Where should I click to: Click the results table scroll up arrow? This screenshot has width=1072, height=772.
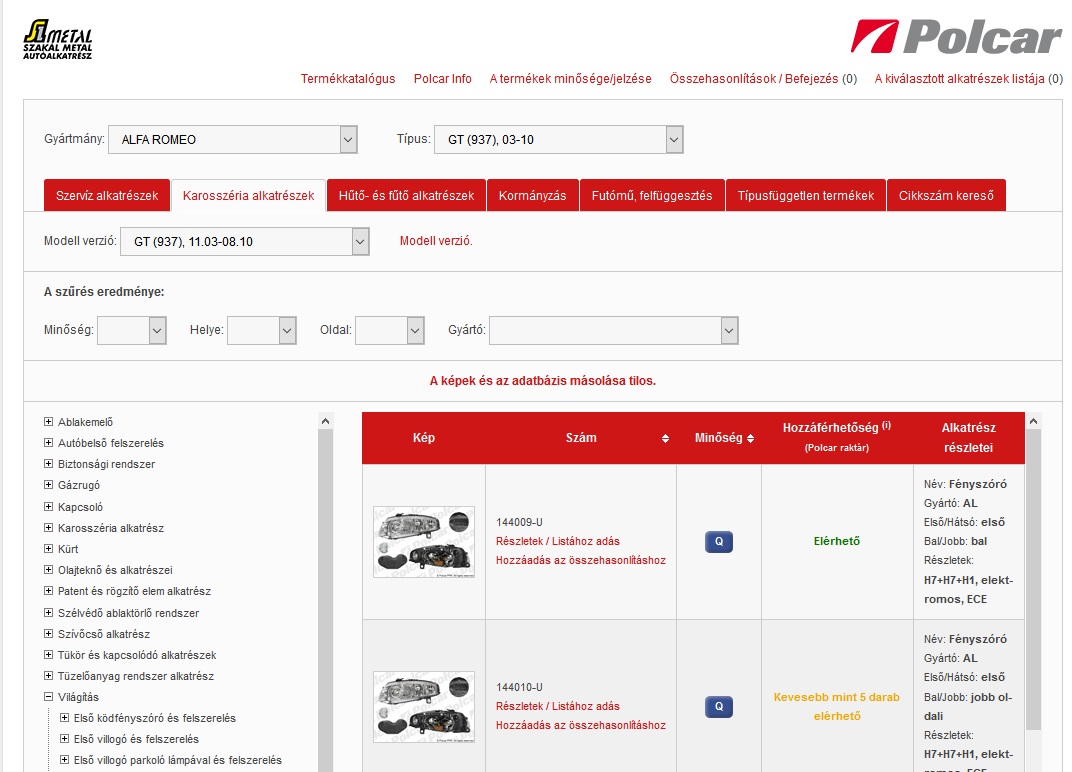point(1034,421)
